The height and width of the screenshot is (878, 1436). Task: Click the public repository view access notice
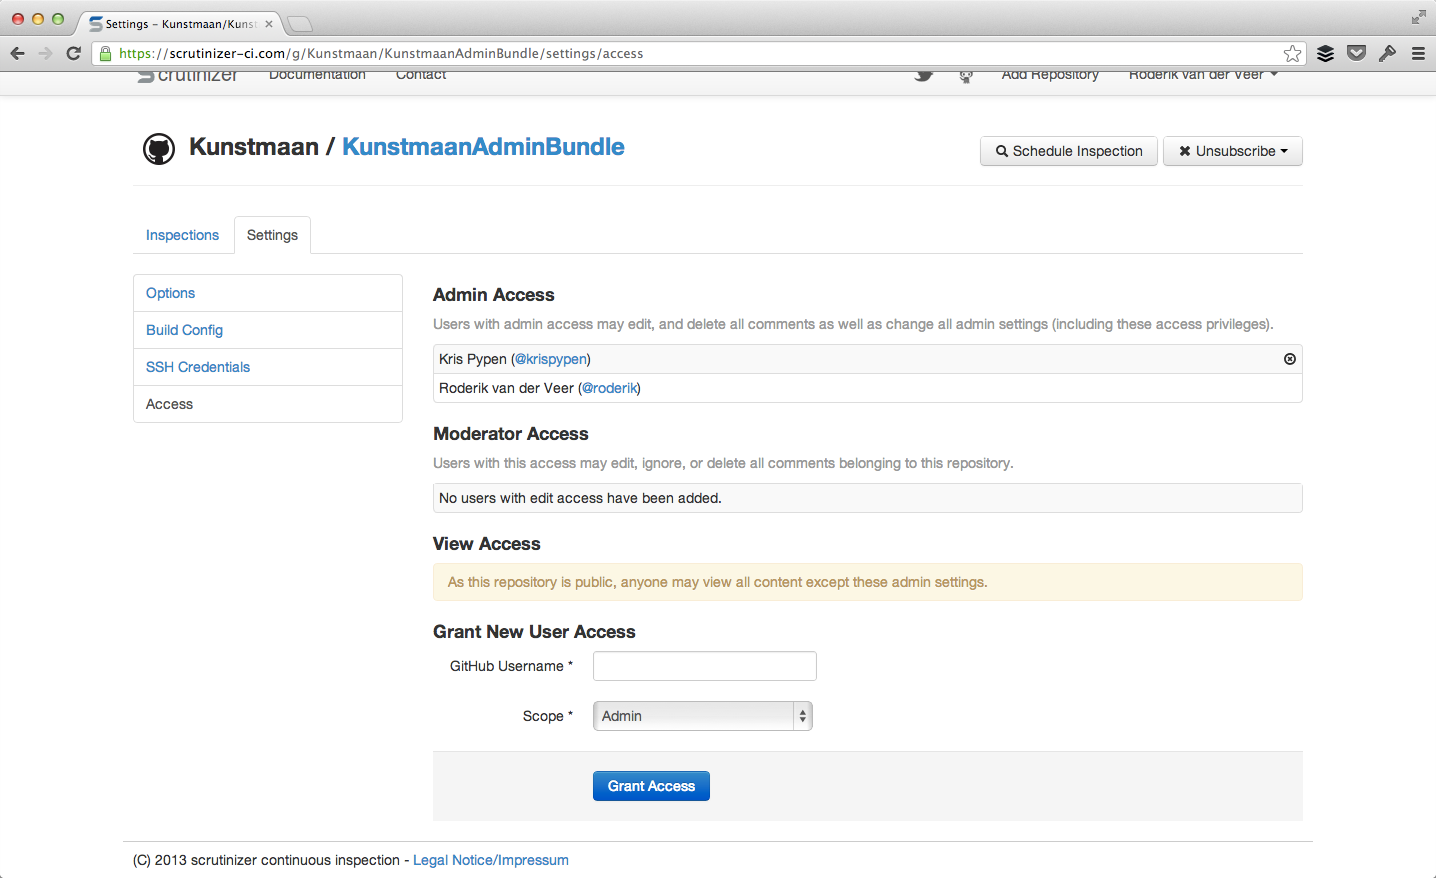click(x=868, y=582)
